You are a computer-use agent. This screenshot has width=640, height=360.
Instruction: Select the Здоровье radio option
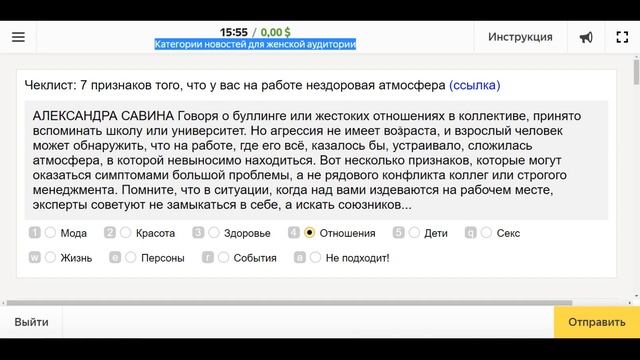[214, 233]
